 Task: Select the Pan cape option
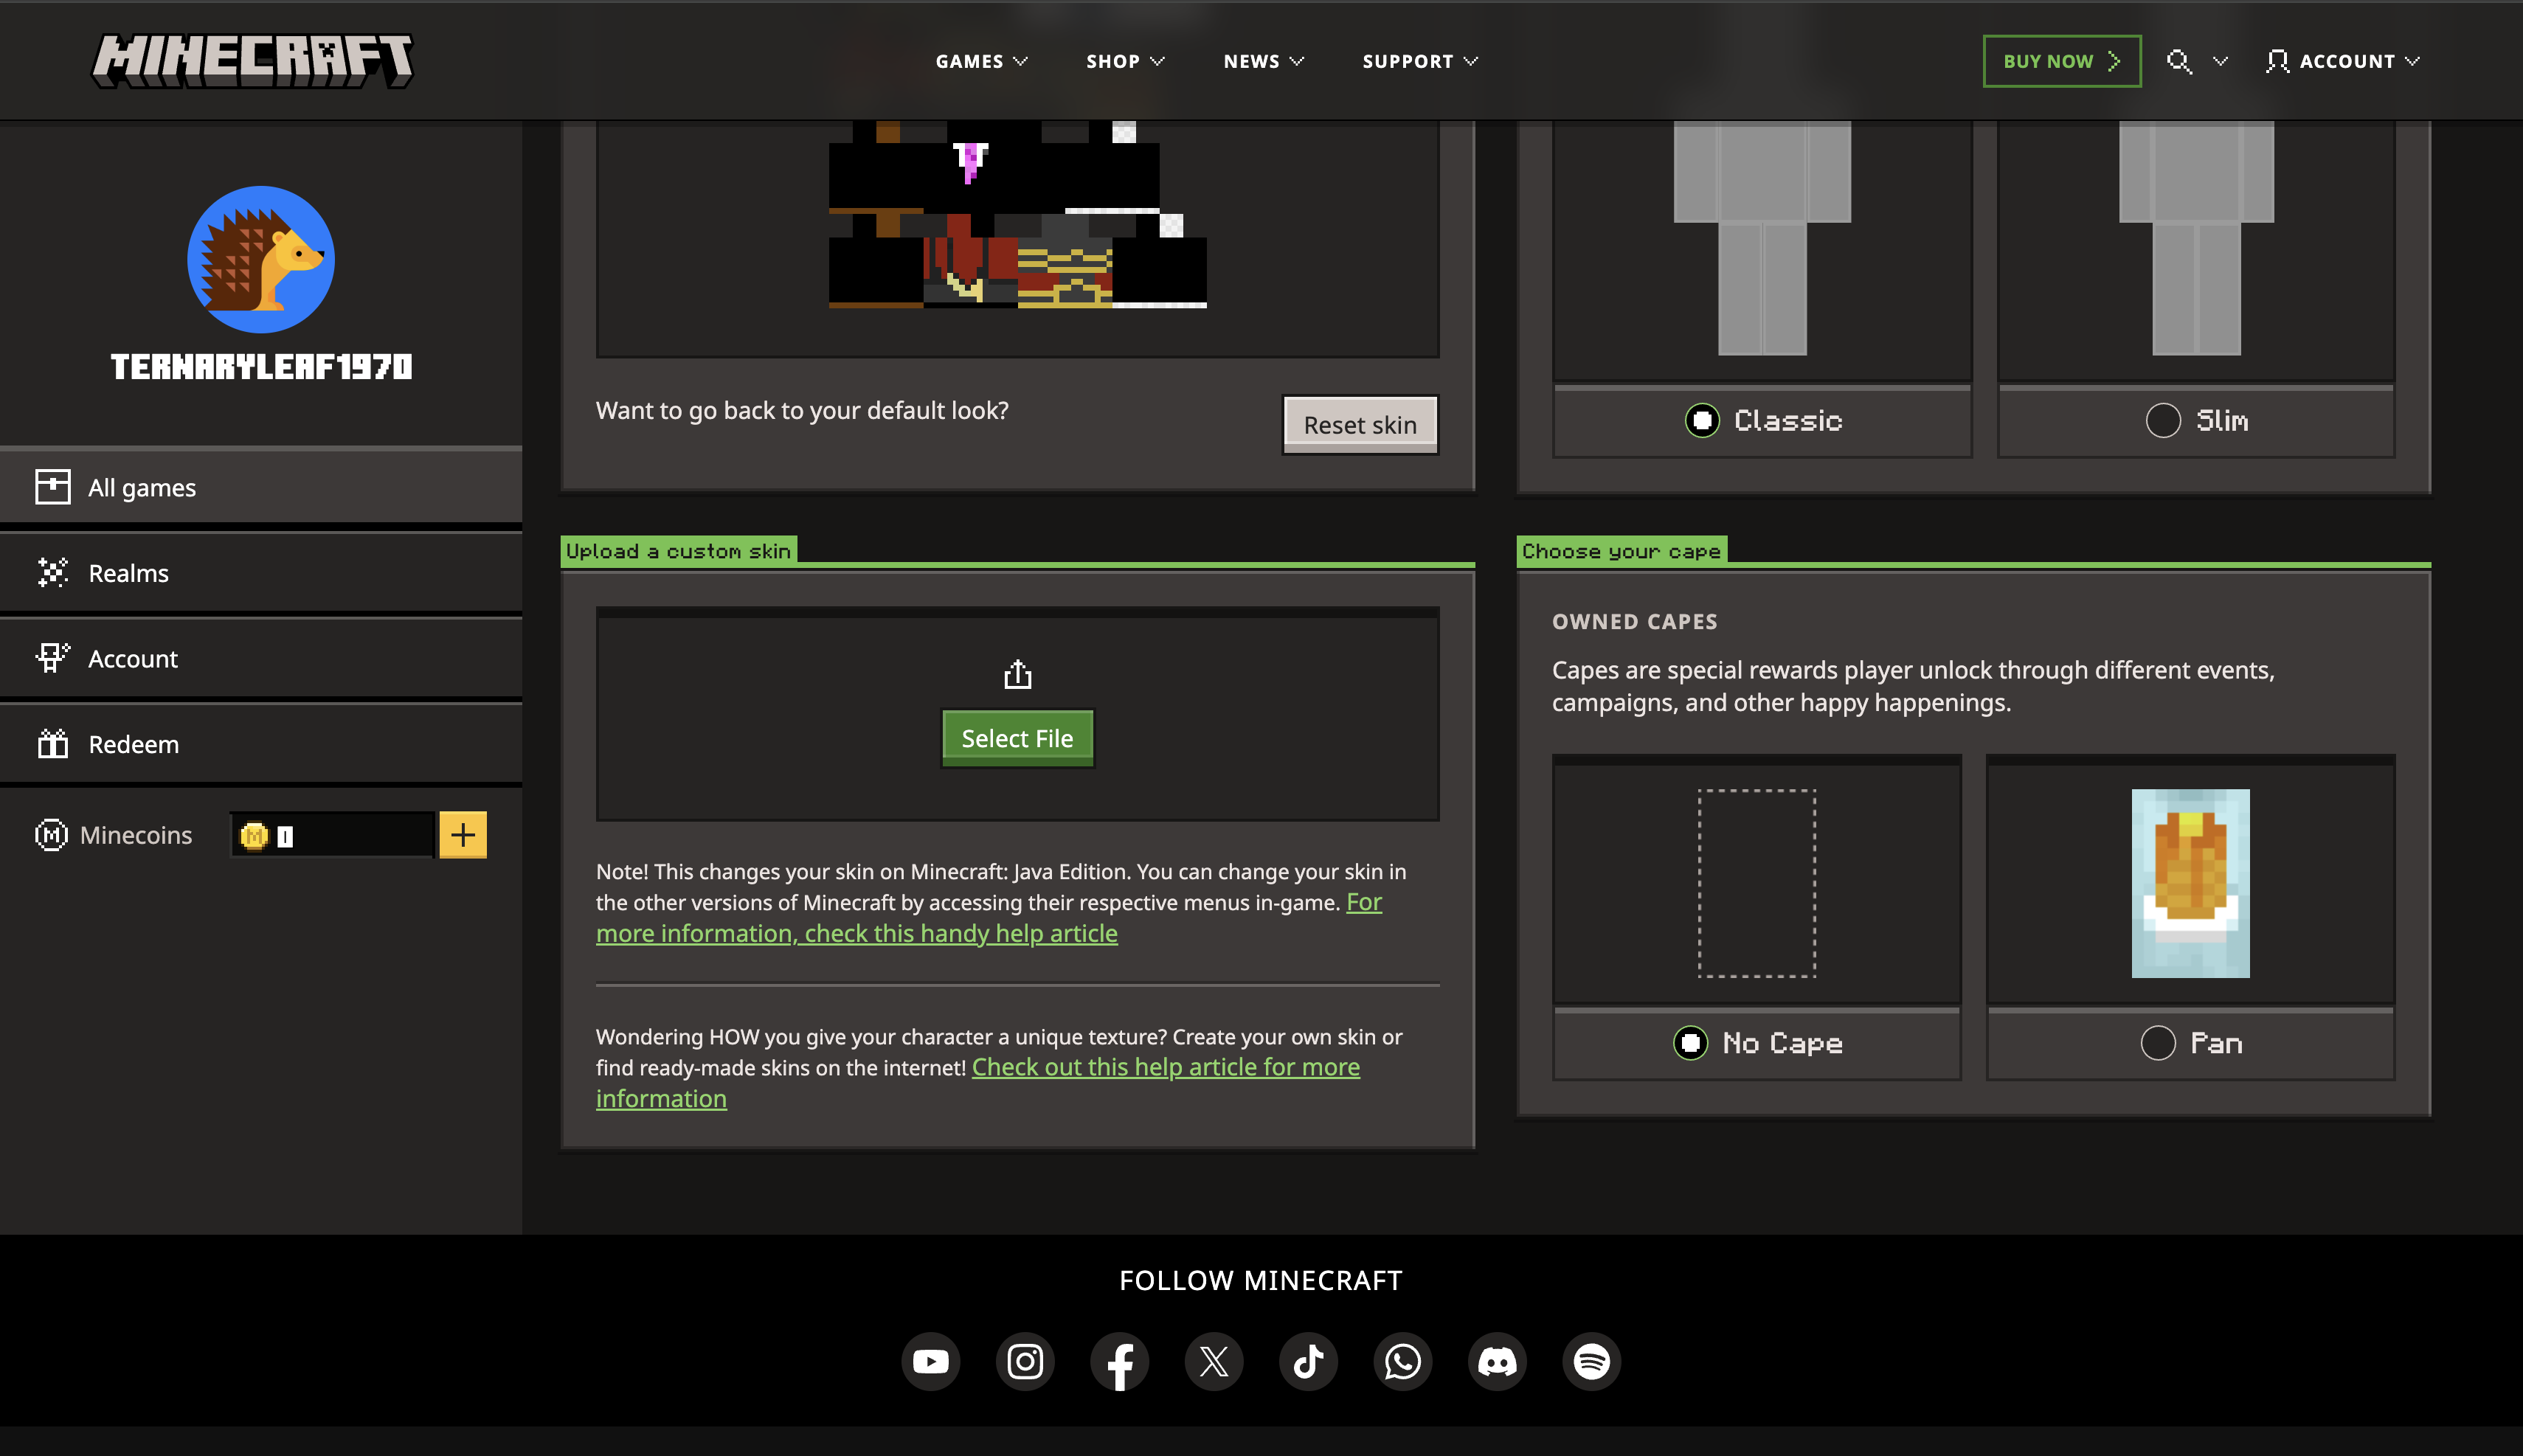pos(2158,1043)
